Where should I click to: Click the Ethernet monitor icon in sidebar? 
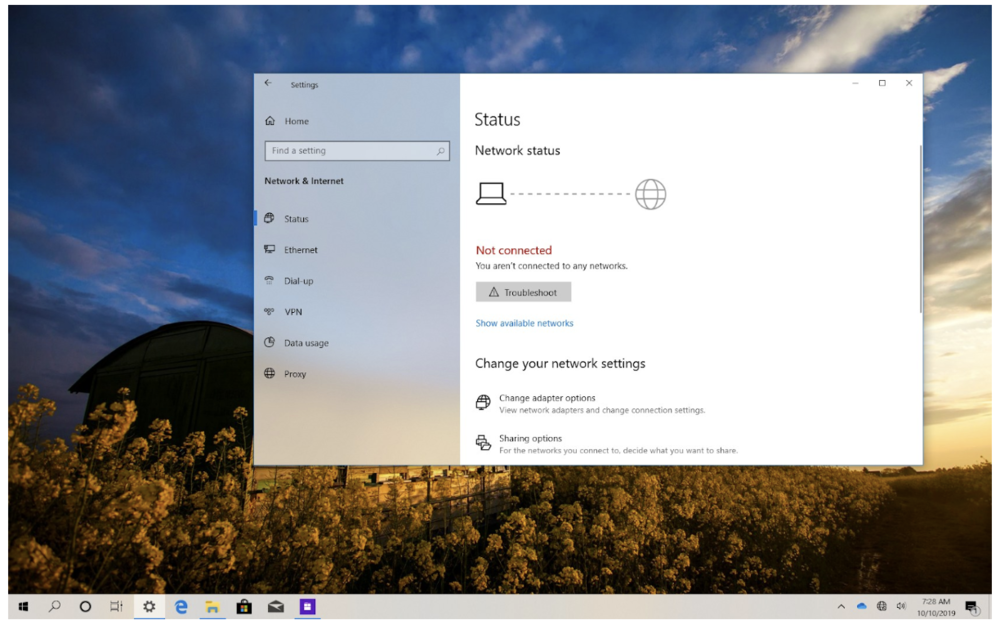pyautogui.click(x=270, y=249)
